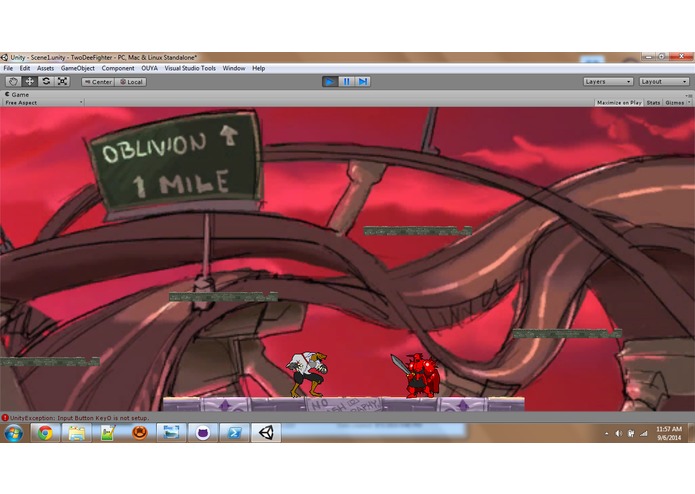Open Notepad++ from taskbar
The height and width of the screenshot is (494, 695).
(x=108, y=433)
